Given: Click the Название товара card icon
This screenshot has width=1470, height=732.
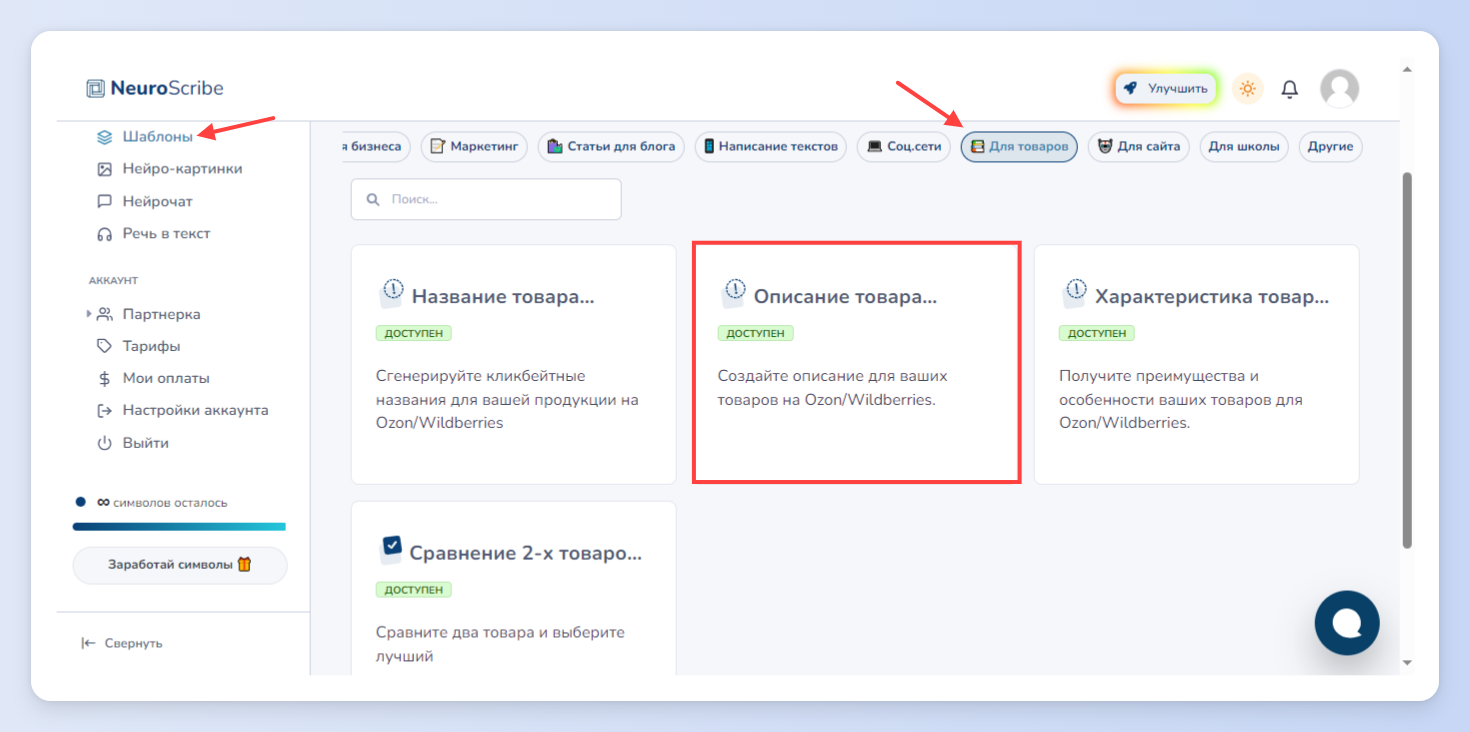Looking at the screenshot, I should coord(390,293).
